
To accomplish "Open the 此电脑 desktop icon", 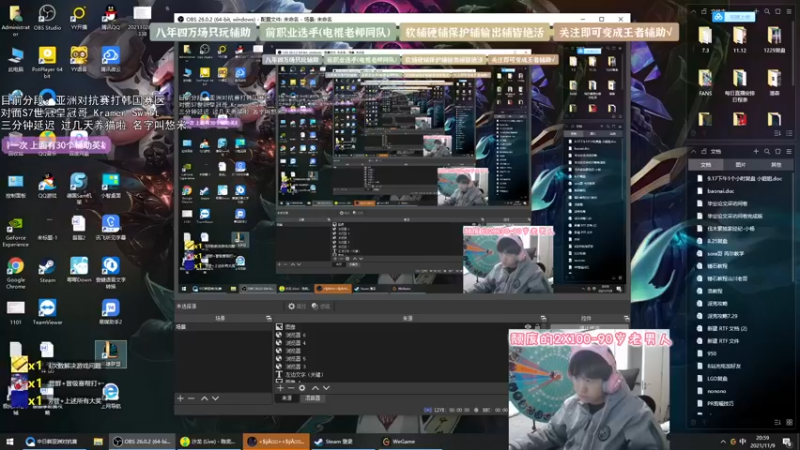I will tap(15, 59).
